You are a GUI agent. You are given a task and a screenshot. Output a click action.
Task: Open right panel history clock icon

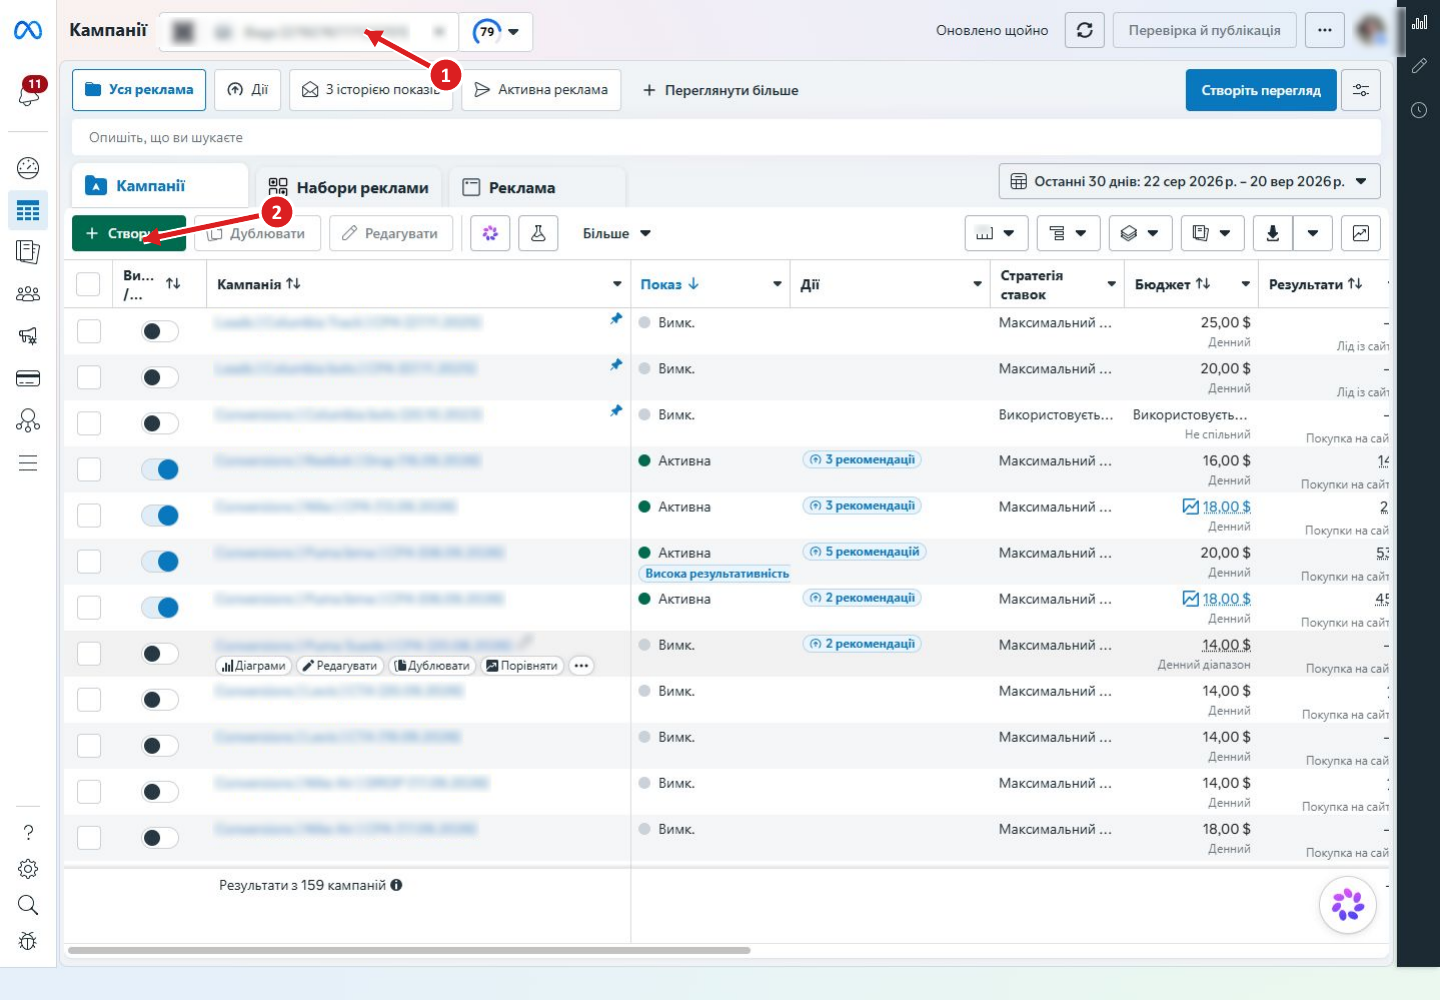tap(1419, 110)
